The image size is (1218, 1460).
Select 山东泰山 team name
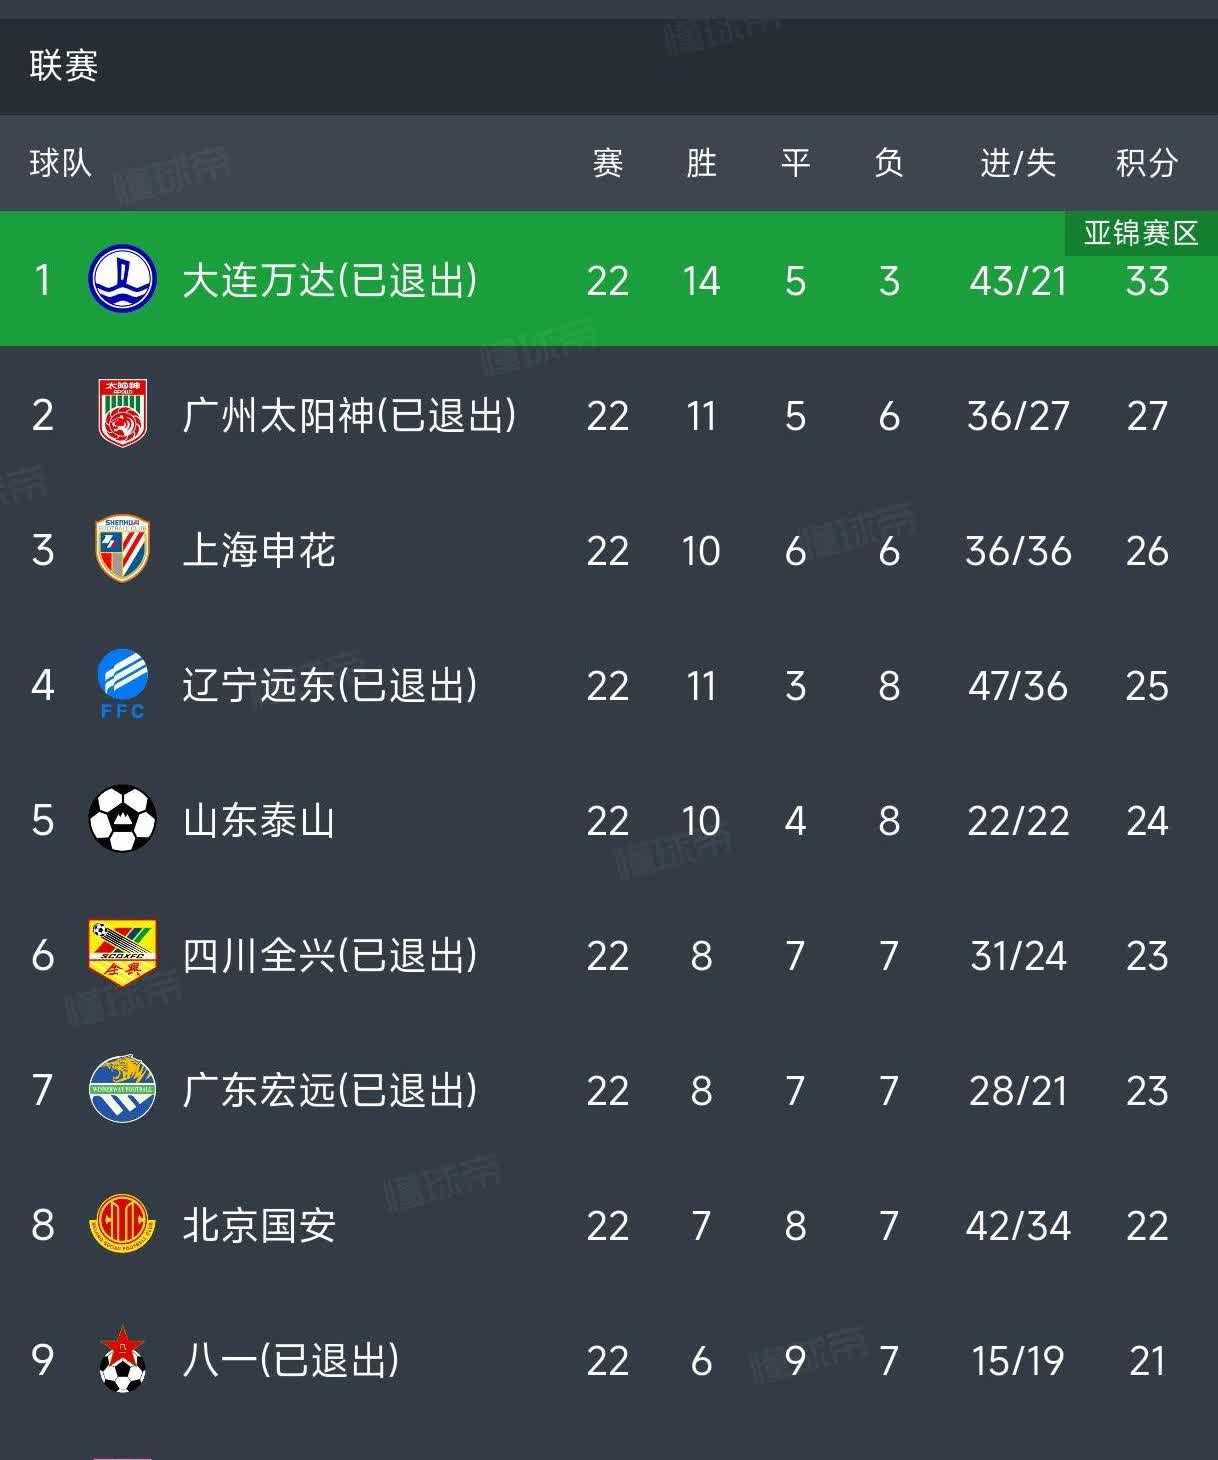259,821
